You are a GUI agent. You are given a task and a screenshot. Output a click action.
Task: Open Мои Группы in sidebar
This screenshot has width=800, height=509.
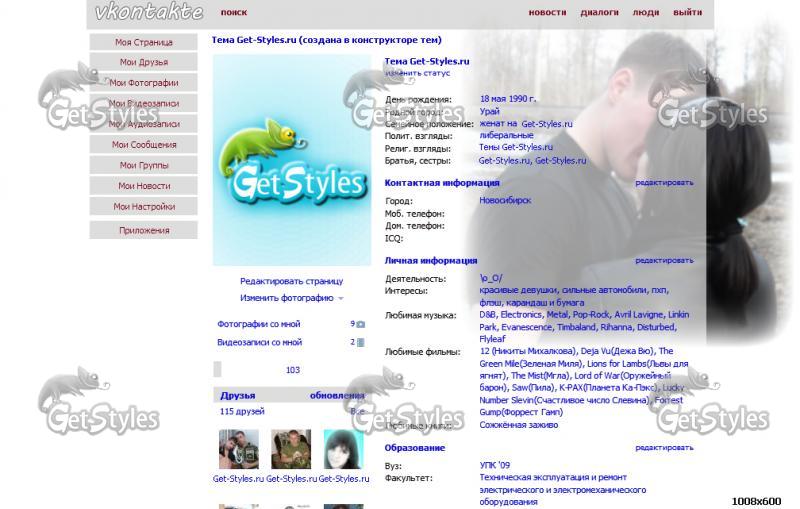click(143, 165)
